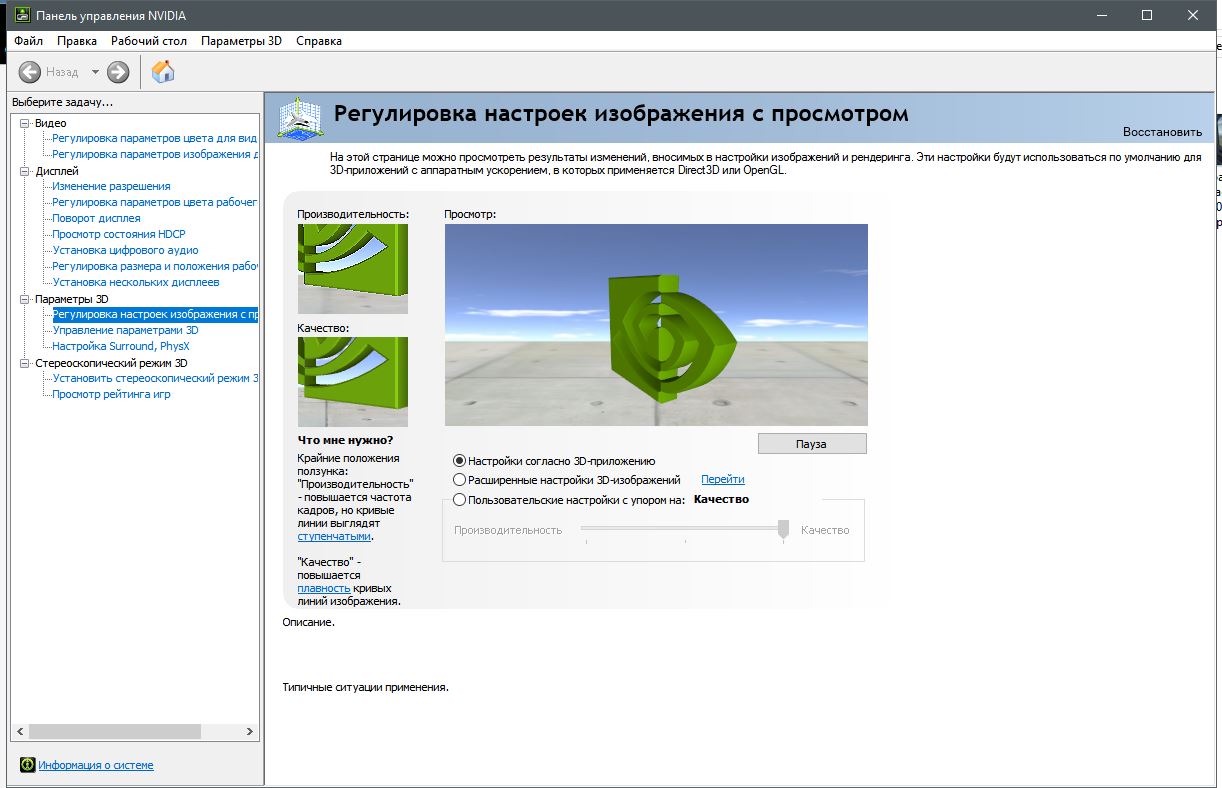The image size is (1222, 788).
Task: Click the Производительность–Качество slider thumb
Action: (784, 530)
